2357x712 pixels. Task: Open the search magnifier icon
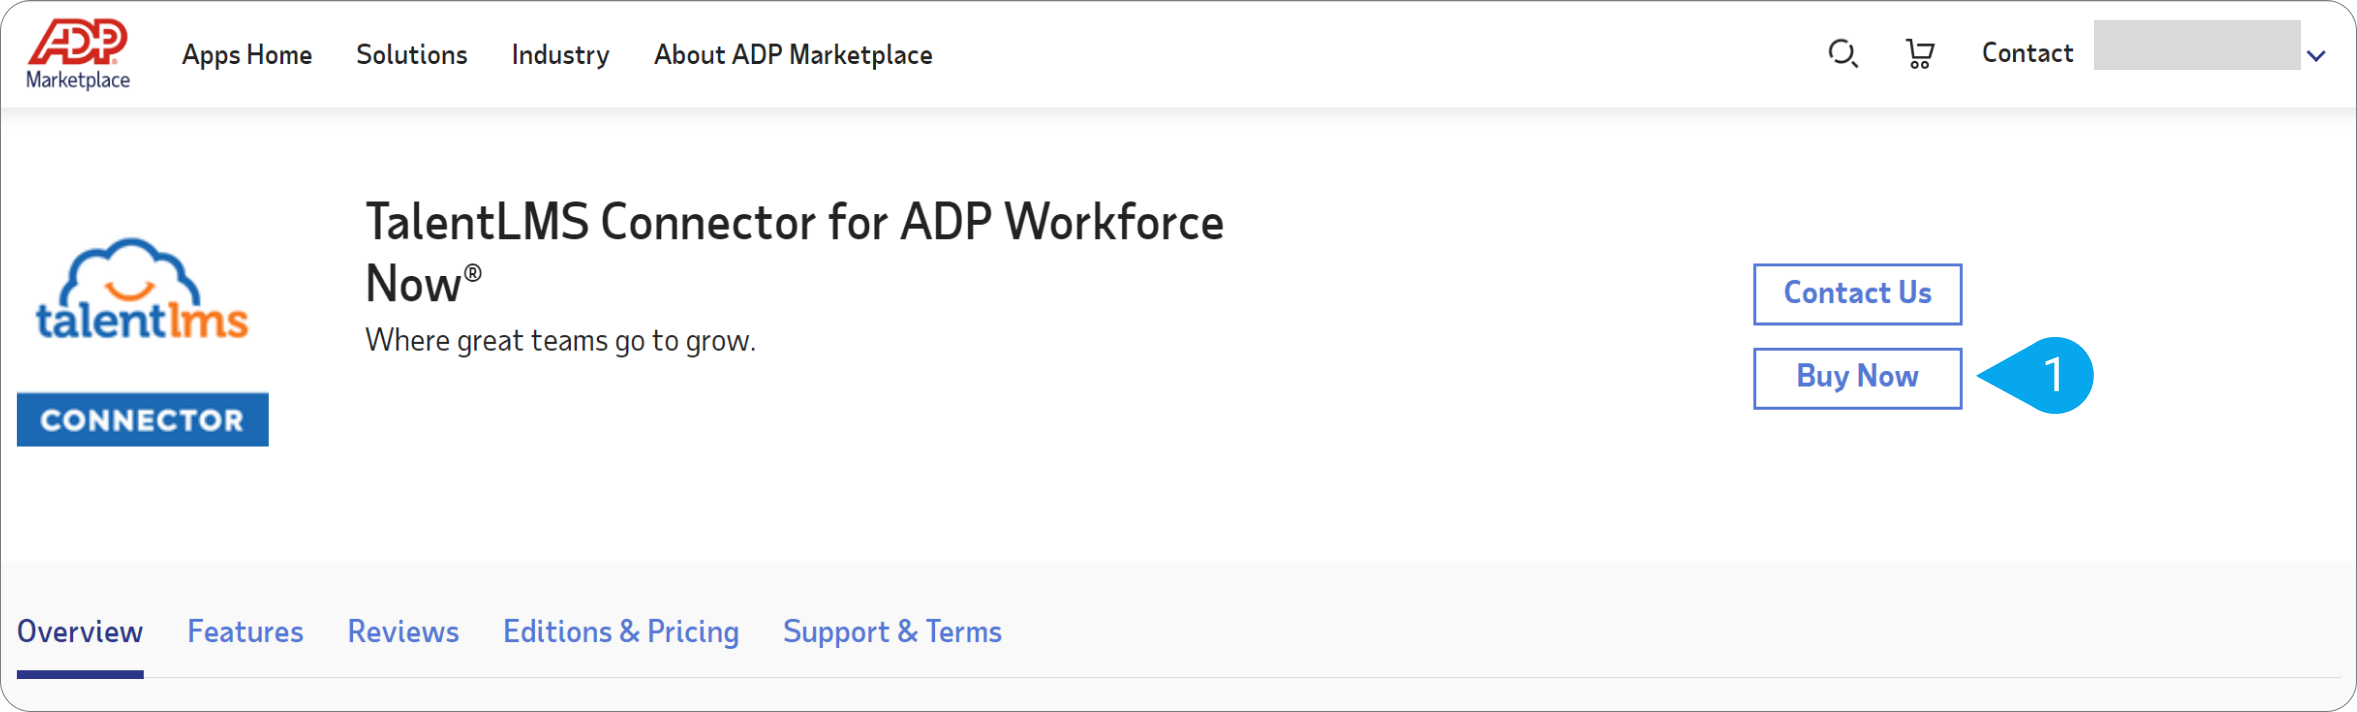click(x=1842, y=54)
